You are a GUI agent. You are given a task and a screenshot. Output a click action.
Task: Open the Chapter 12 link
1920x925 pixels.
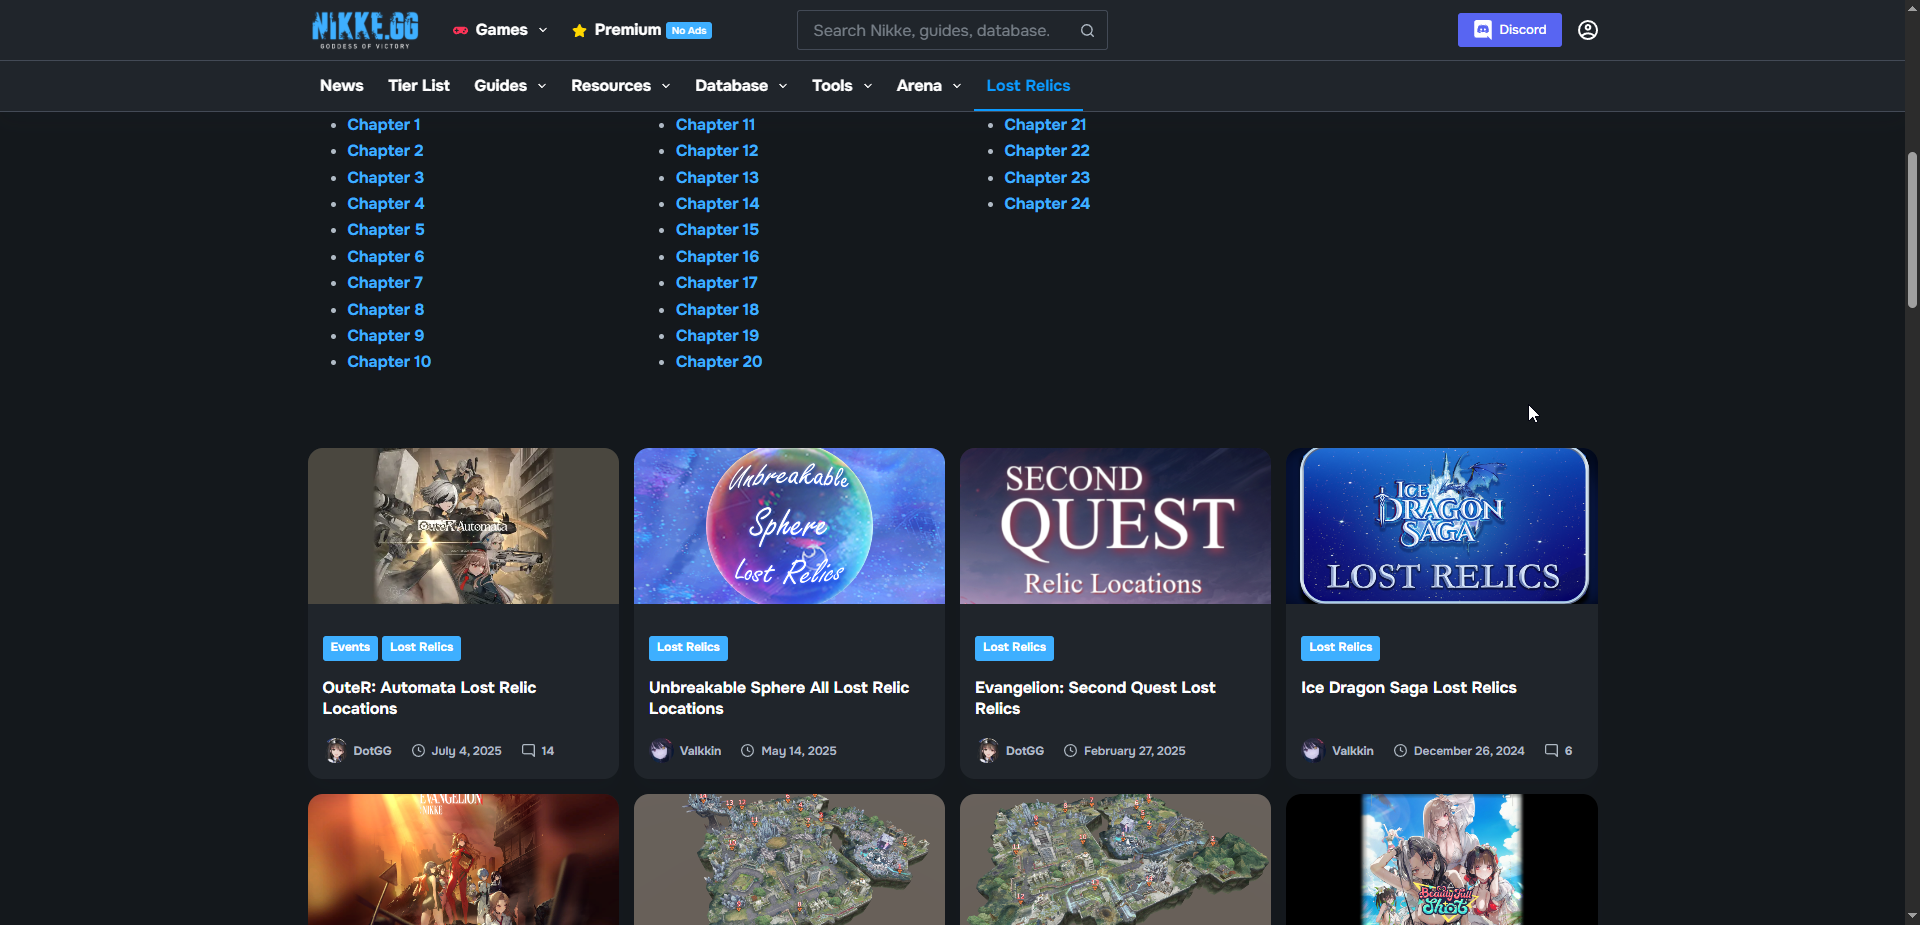(717, 151)
